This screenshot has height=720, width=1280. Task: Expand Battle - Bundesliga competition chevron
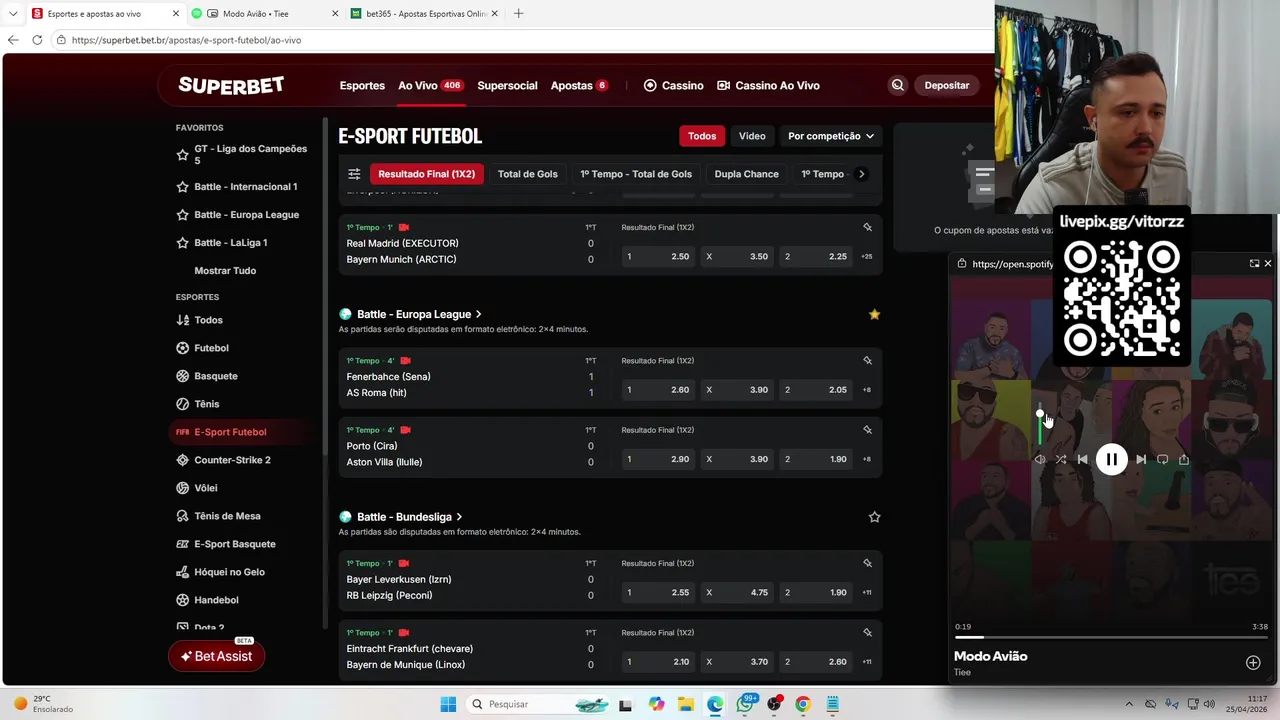coord(459,517)
